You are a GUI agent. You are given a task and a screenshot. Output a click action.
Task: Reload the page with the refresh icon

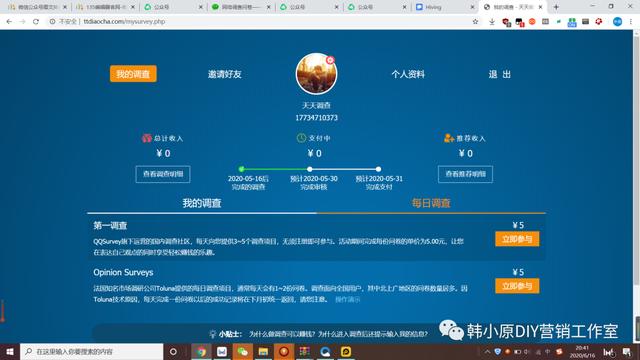[36, 22]
